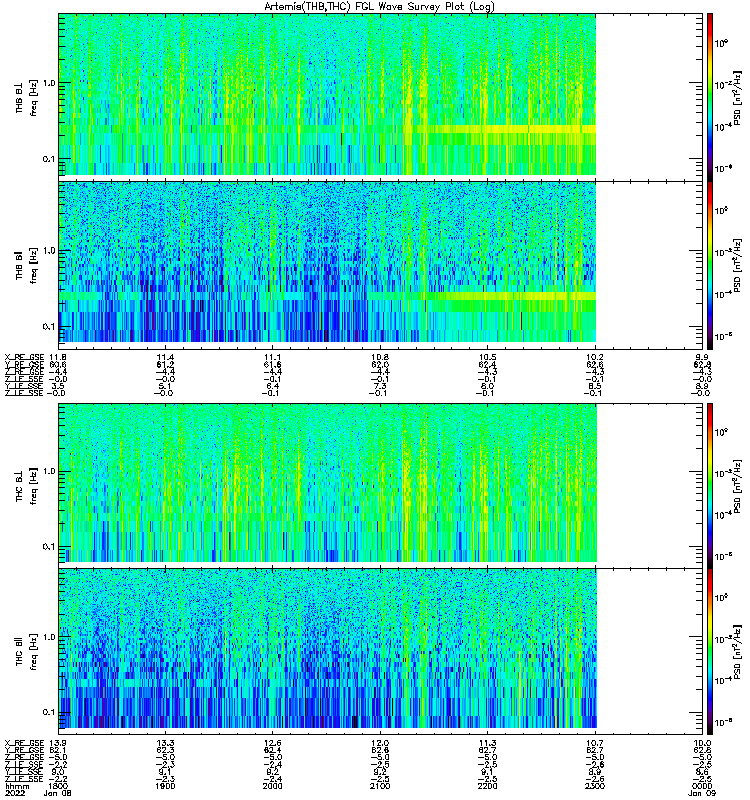This screenshot has height=800, width=750.
Task: Click the '2000' time tick label
Action: click(x=272, y=786)
